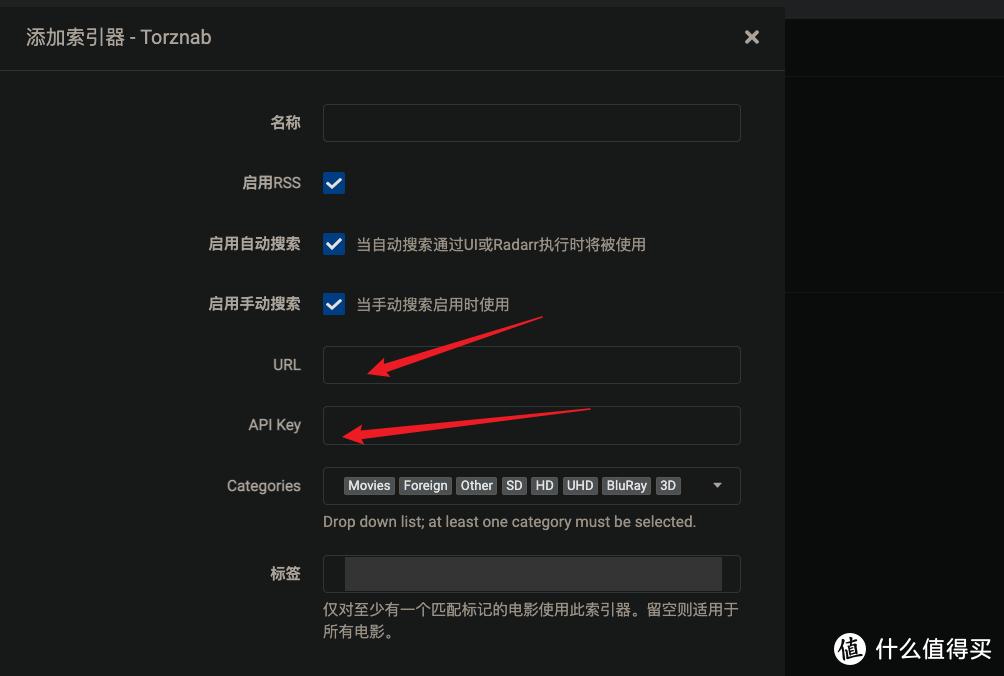Screen dimensions: 1004x676
Task: Select the 3D category badge
Action: (x=667, y=485)
